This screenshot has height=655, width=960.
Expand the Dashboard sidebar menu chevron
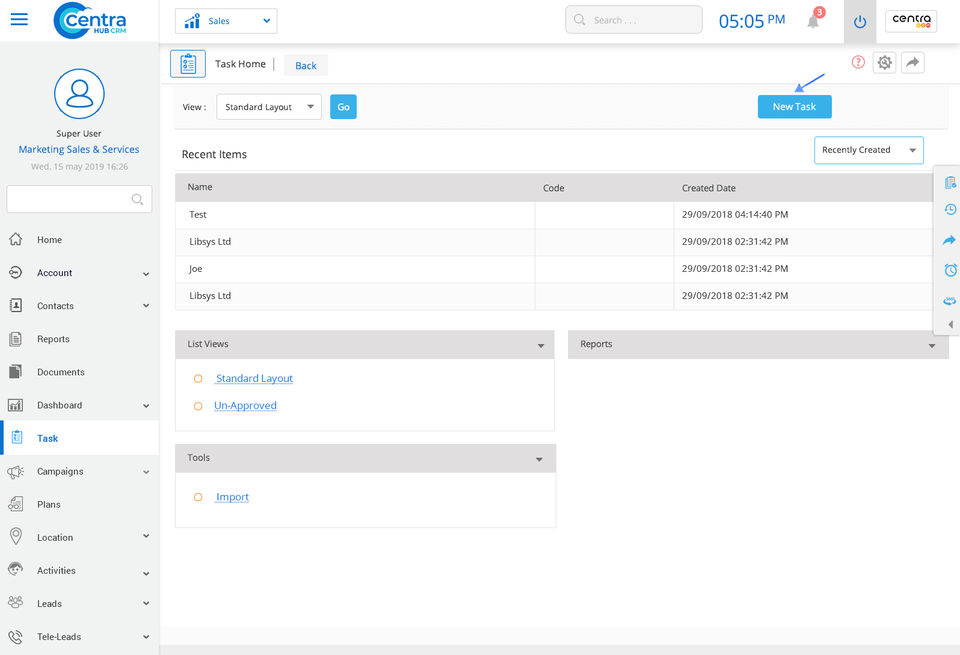click(x=146, y=405)
